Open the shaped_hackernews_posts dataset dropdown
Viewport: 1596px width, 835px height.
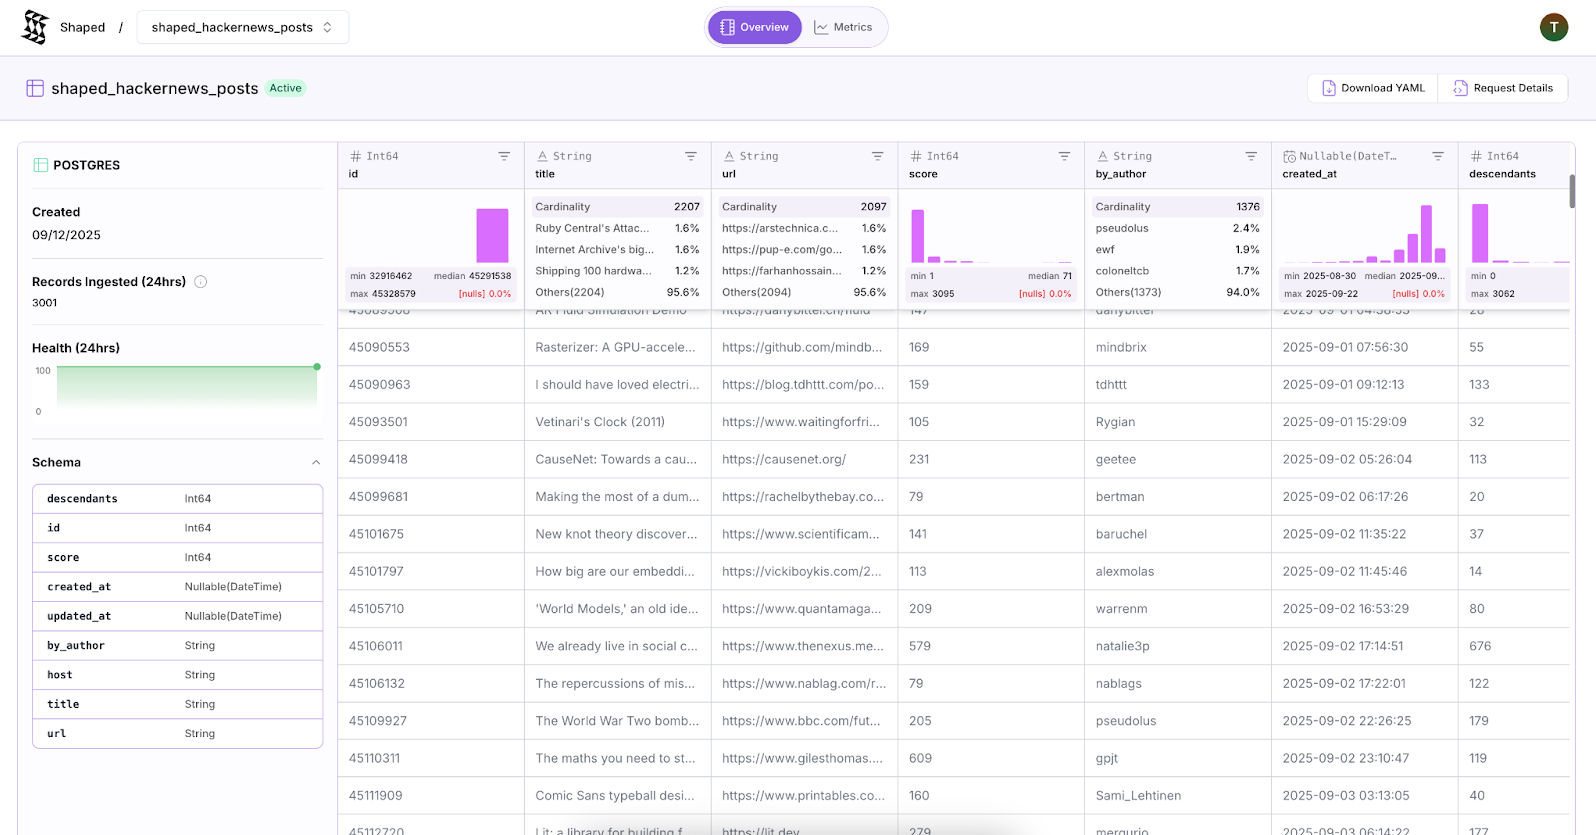pyautogui.click(x=242, y=27)
